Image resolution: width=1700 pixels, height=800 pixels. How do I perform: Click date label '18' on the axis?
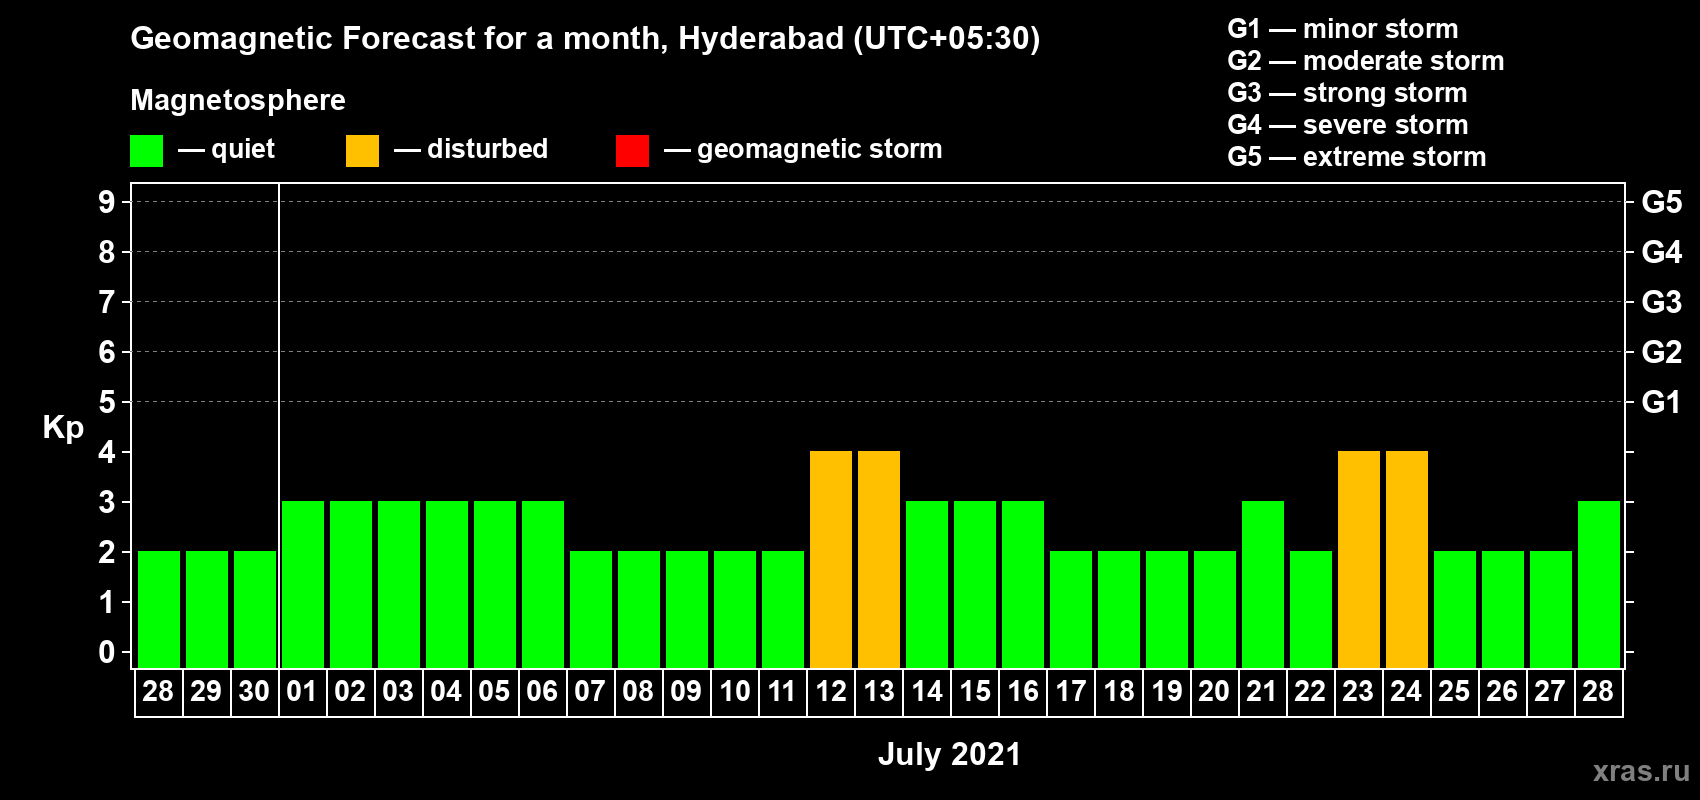coord(1118,692)
